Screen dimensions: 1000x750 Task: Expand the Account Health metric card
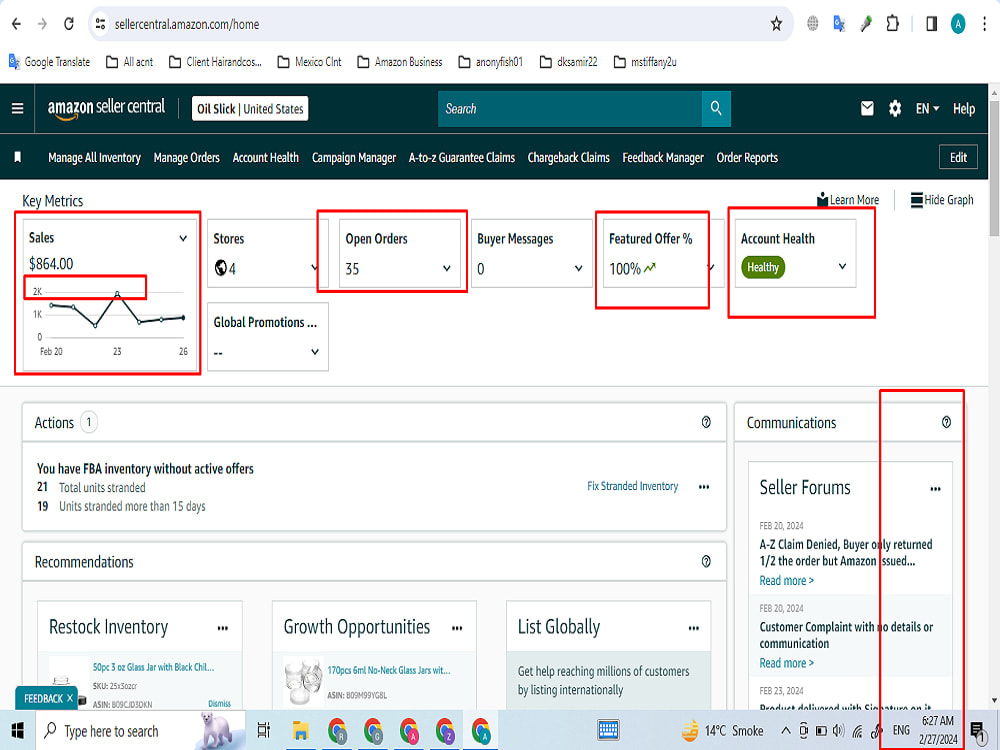tap(842, 267)
